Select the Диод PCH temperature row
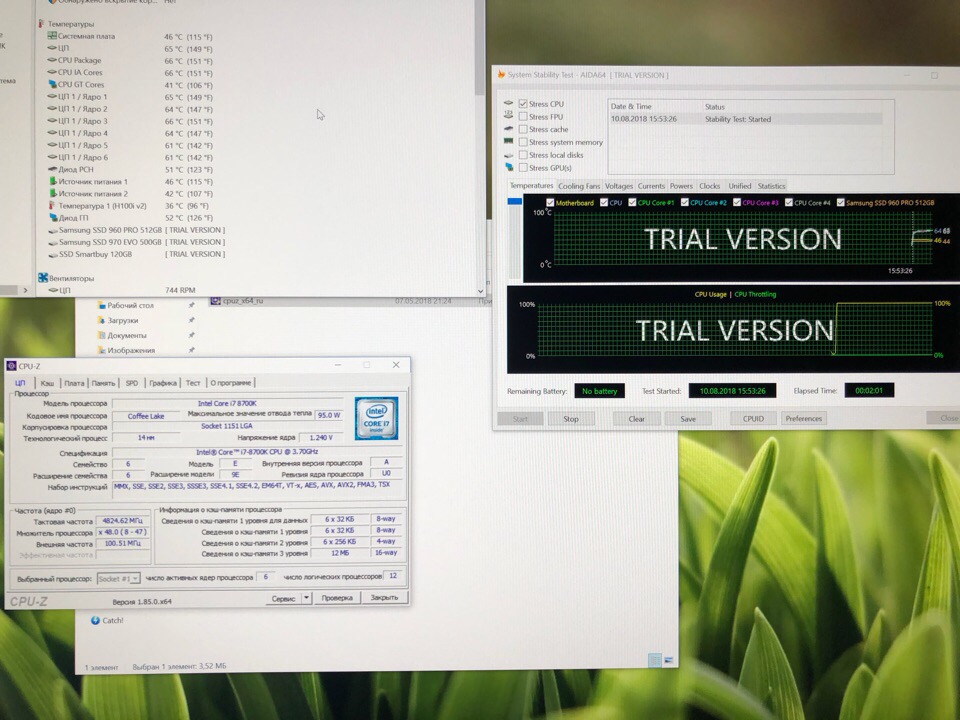Screen dimensions: 960x720 coord(130,170)
